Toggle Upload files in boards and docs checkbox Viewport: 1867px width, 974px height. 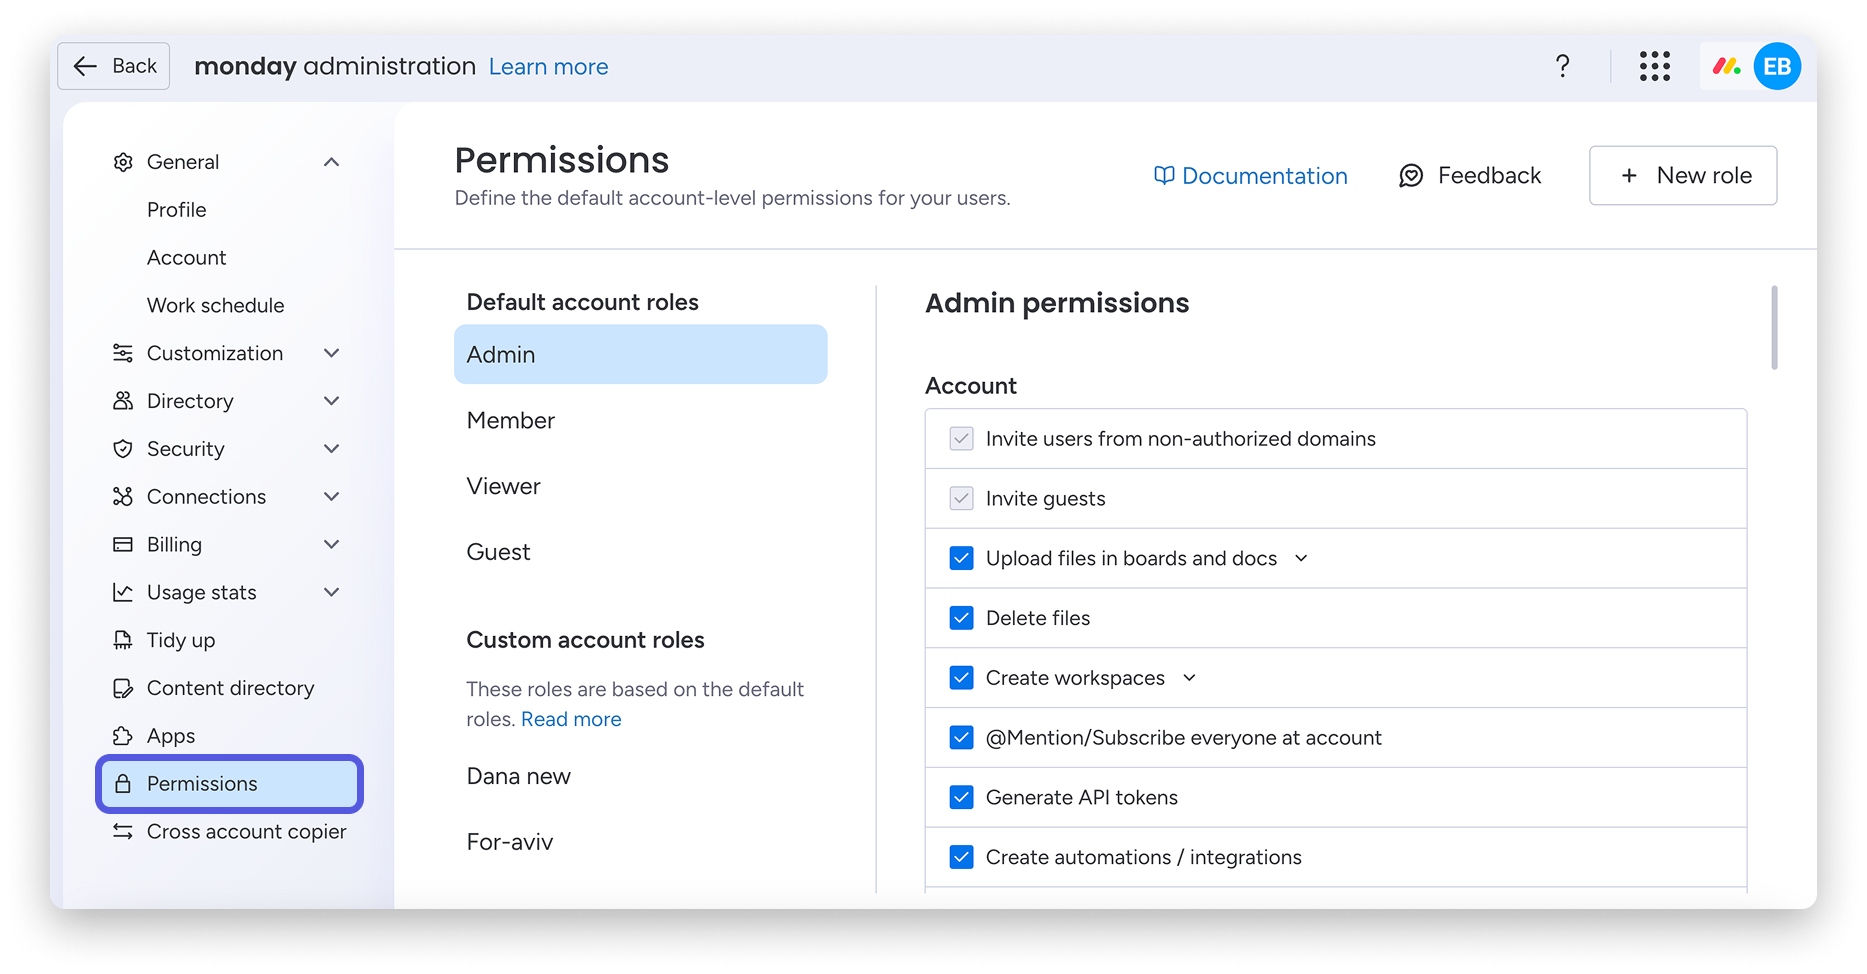tap(961, 558)
